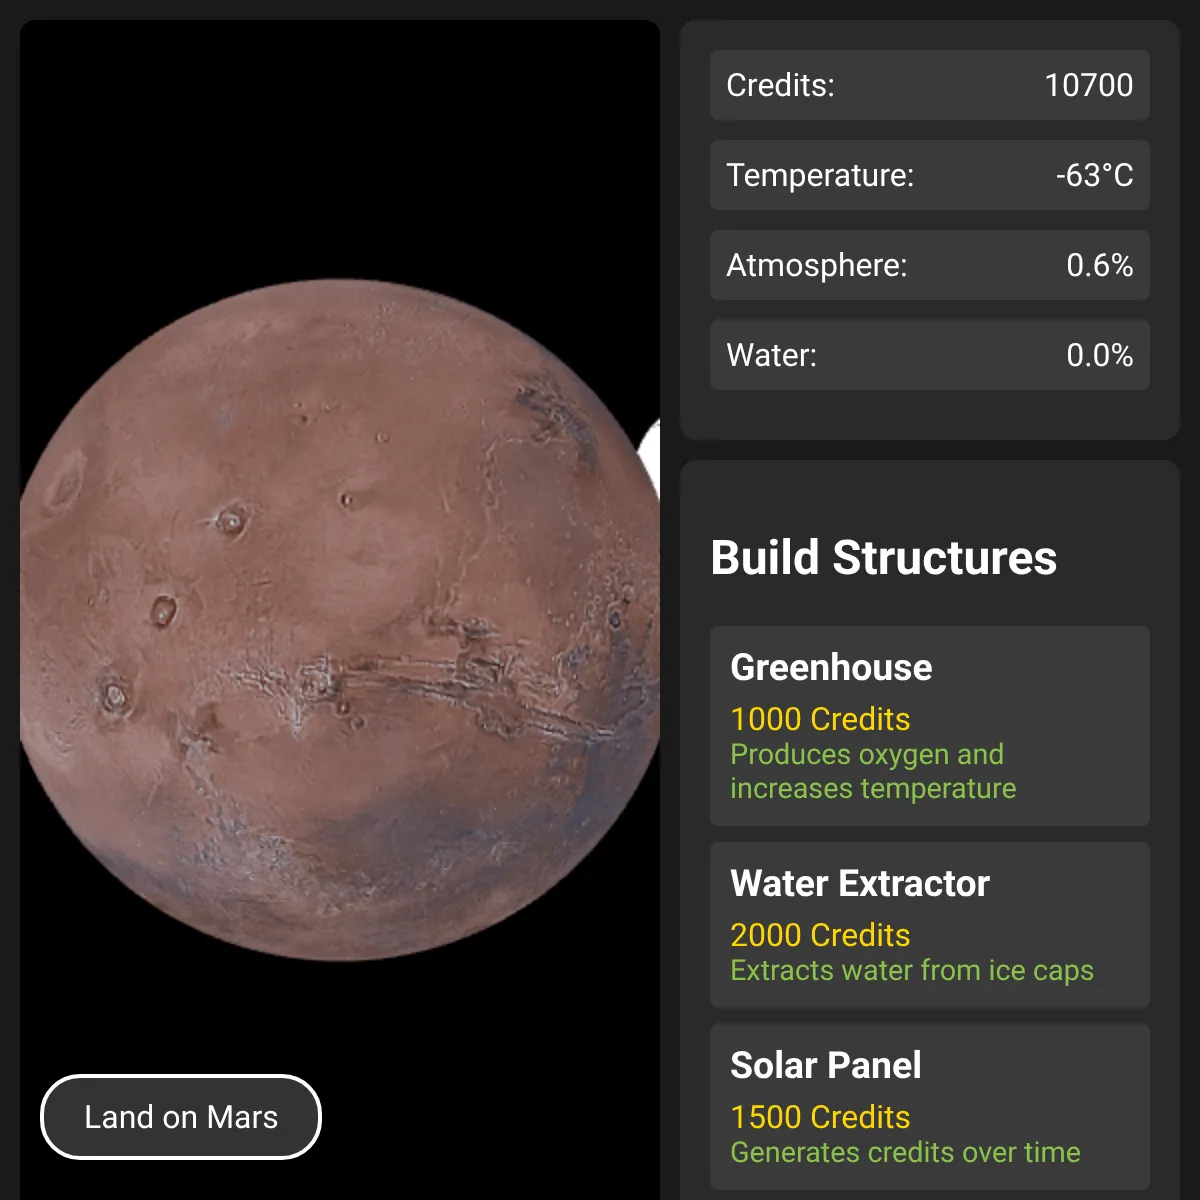The height and width of the screenshot is (1200, 1200).
Task: Click the Water stat label
Action: (771, 355)
